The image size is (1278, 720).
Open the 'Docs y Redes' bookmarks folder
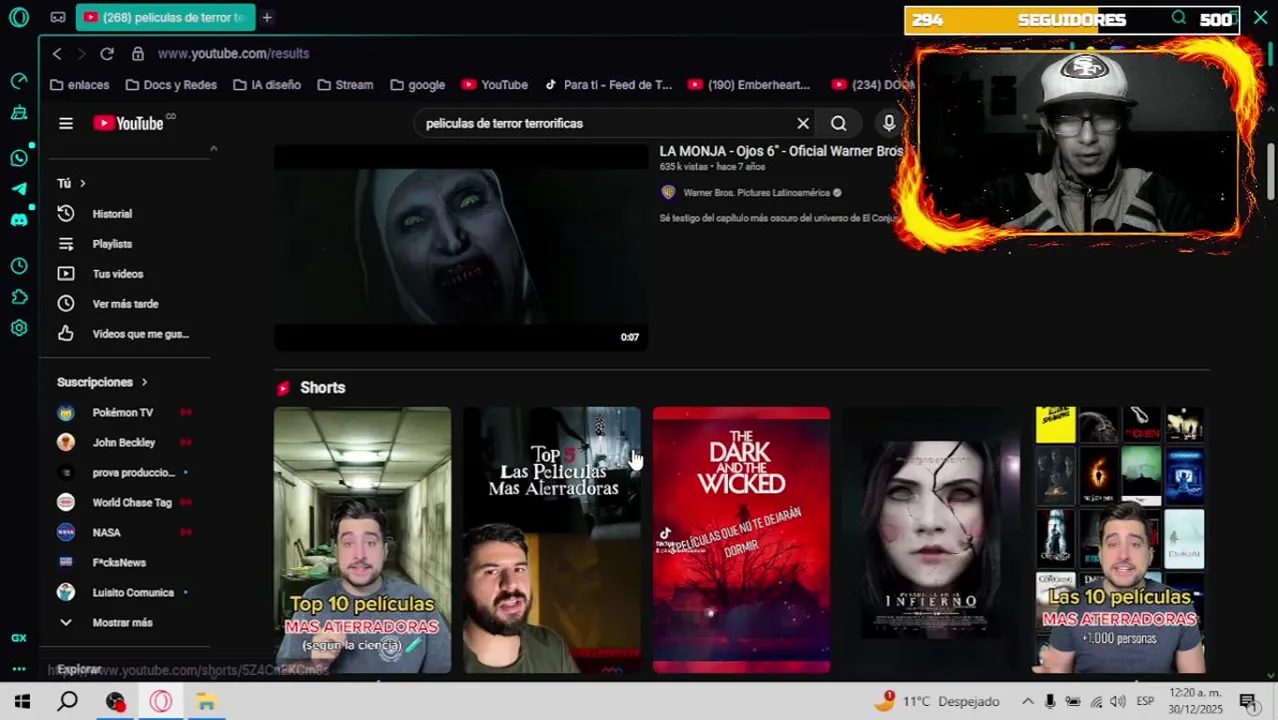tap(171, 85)
